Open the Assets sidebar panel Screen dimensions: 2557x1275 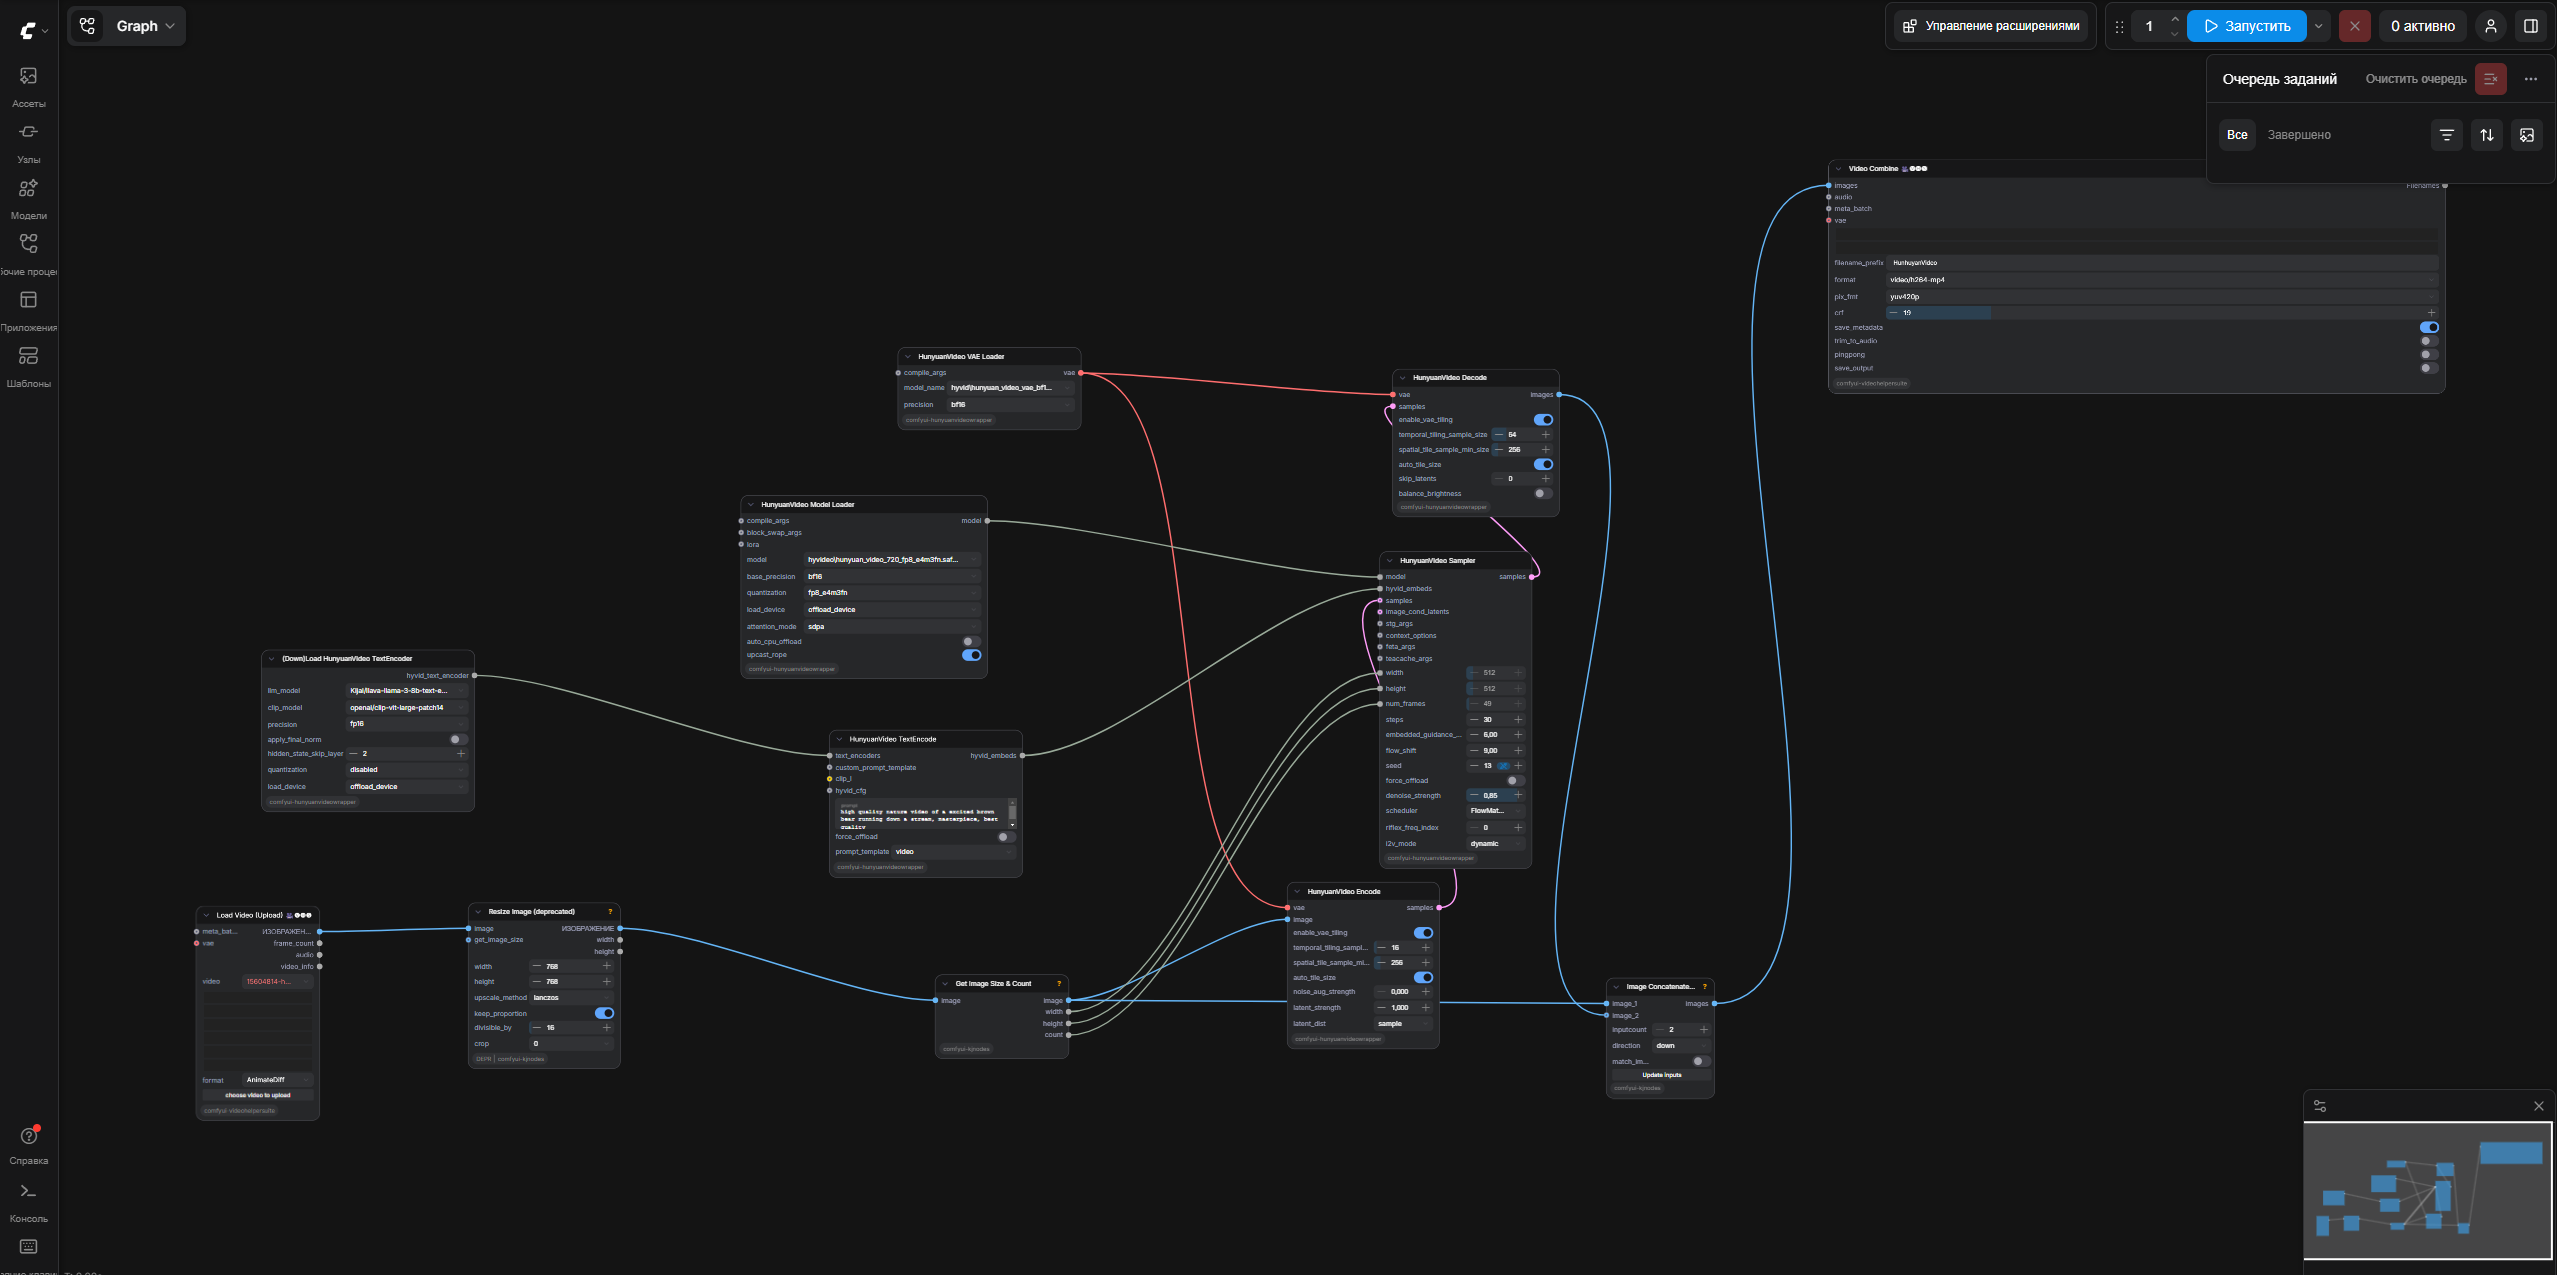29,86
